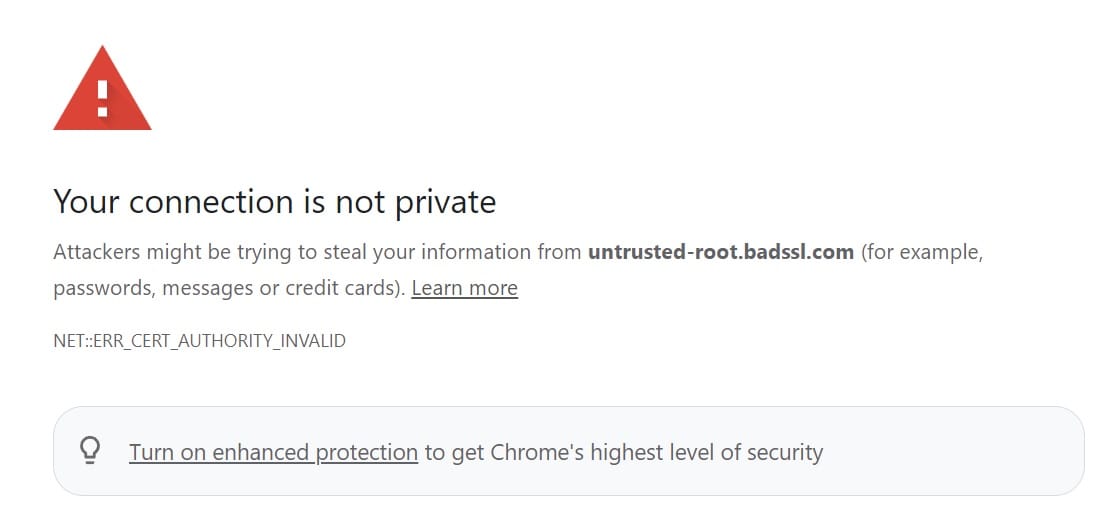Click the "Your connection is not private" heading
1094x510 pixels.
pyautogui.click(x=274, y=202)
